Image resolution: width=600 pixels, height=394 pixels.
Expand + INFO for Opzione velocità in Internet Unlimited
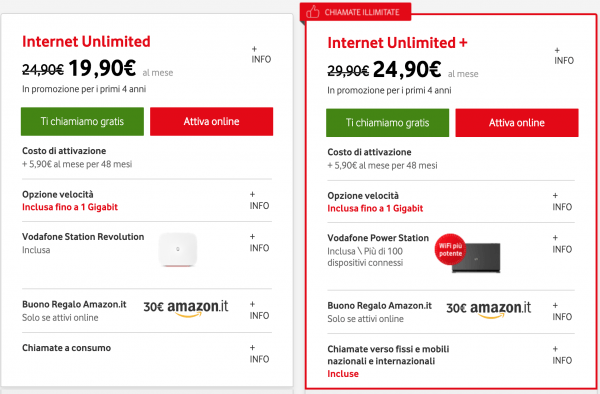259,200
